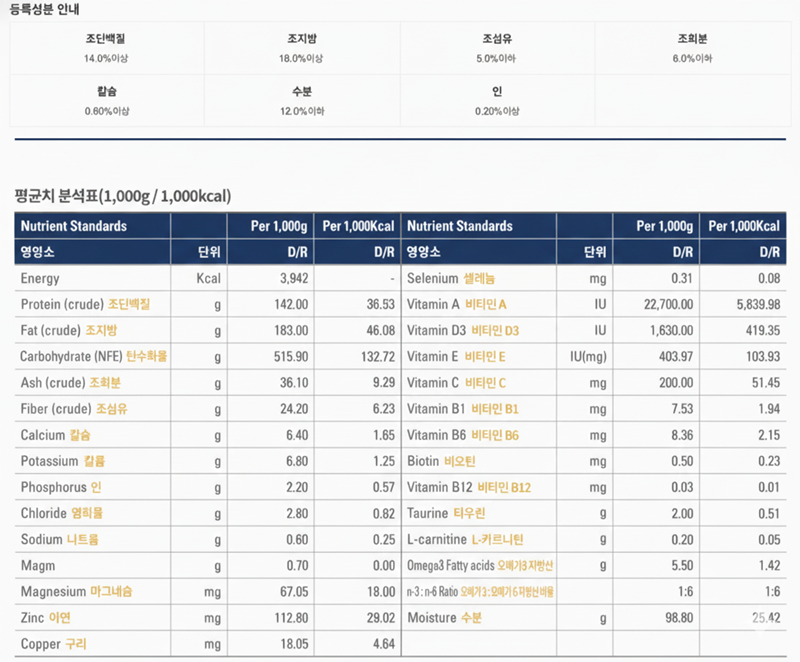Click the 조회분 6.0%이하 cell

pyautogui.click(x=692, y=48)
